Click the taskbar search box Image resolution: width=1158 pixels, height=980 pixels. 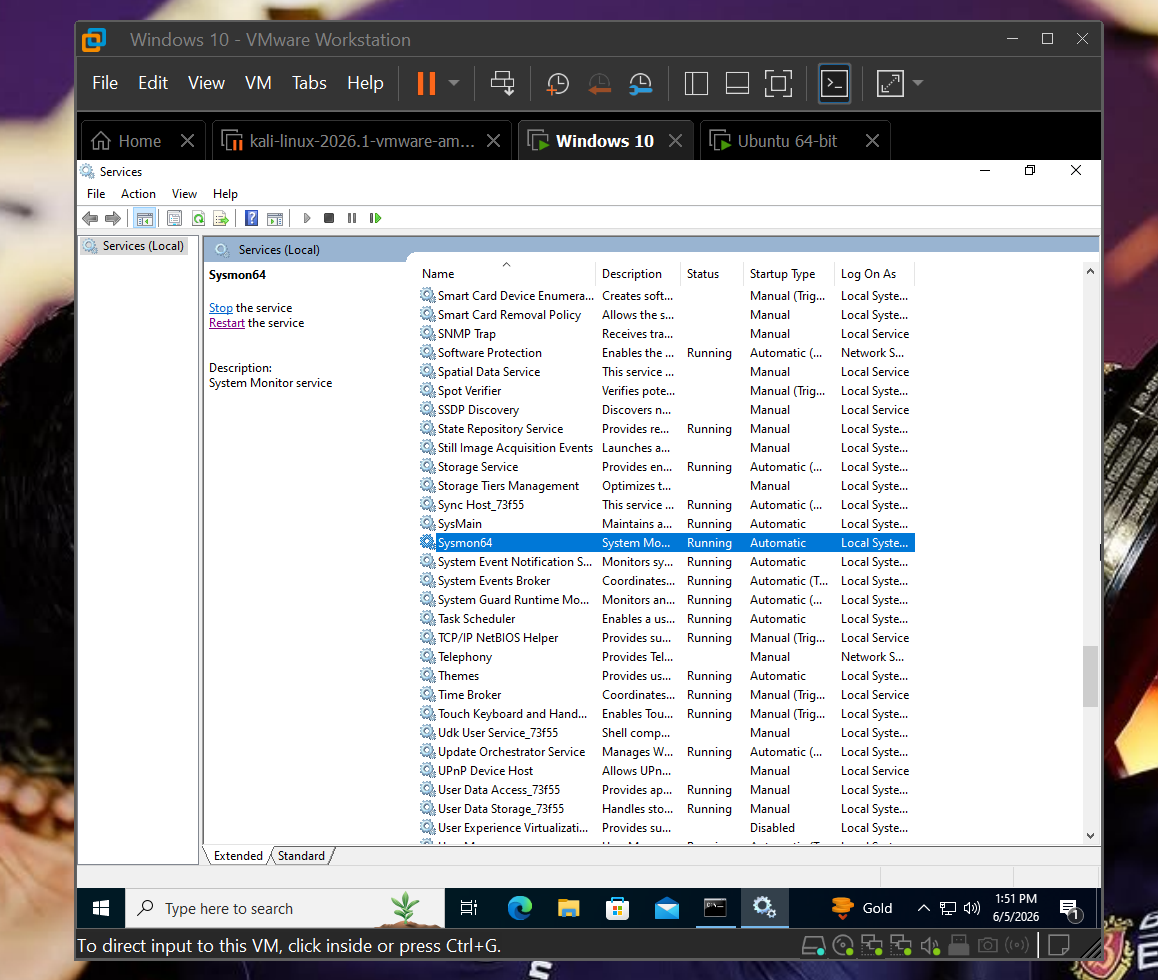pyautogui.click(x=285, y=908)
